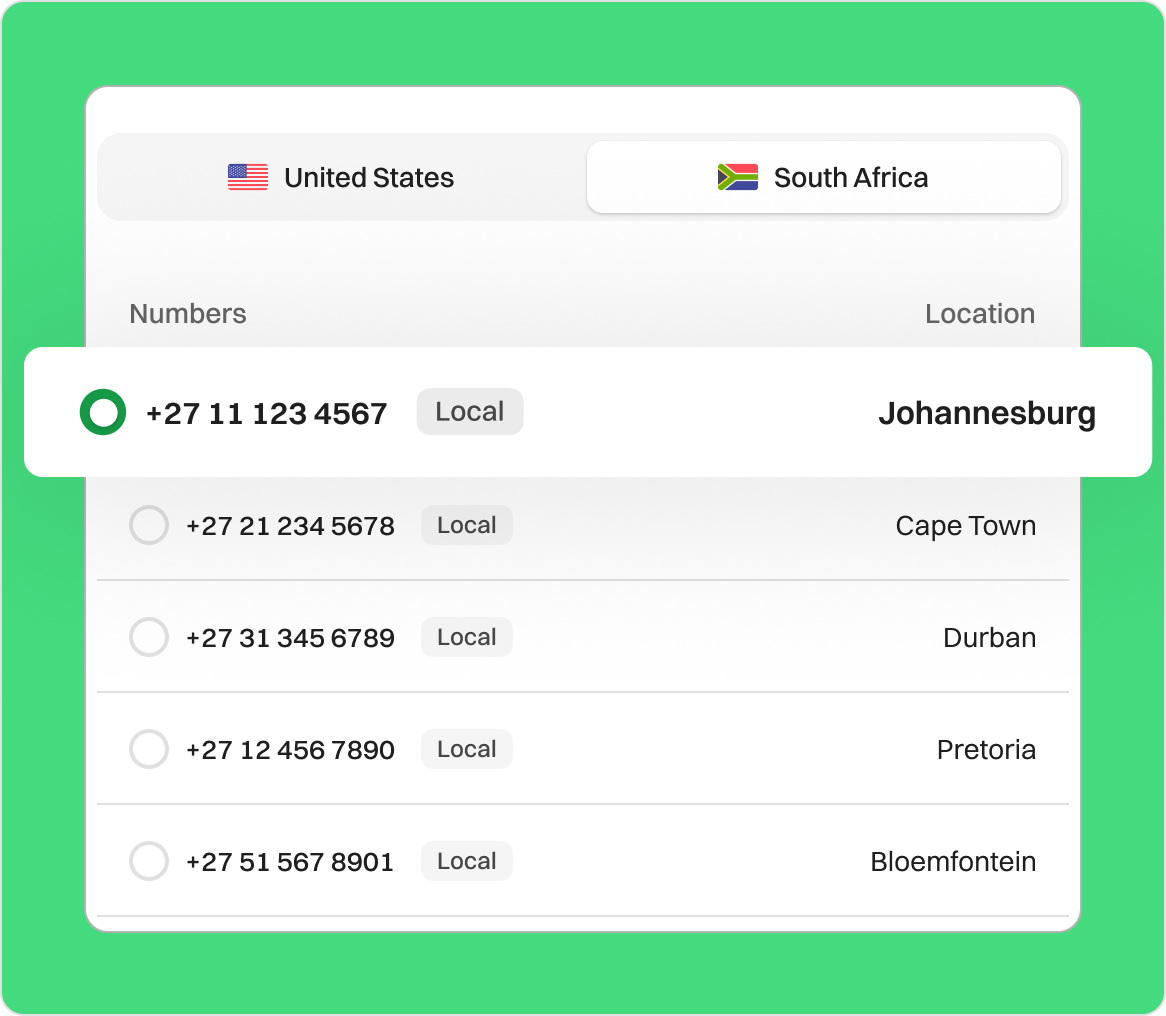Click the Numbers column header

click(x=188, y=314)
